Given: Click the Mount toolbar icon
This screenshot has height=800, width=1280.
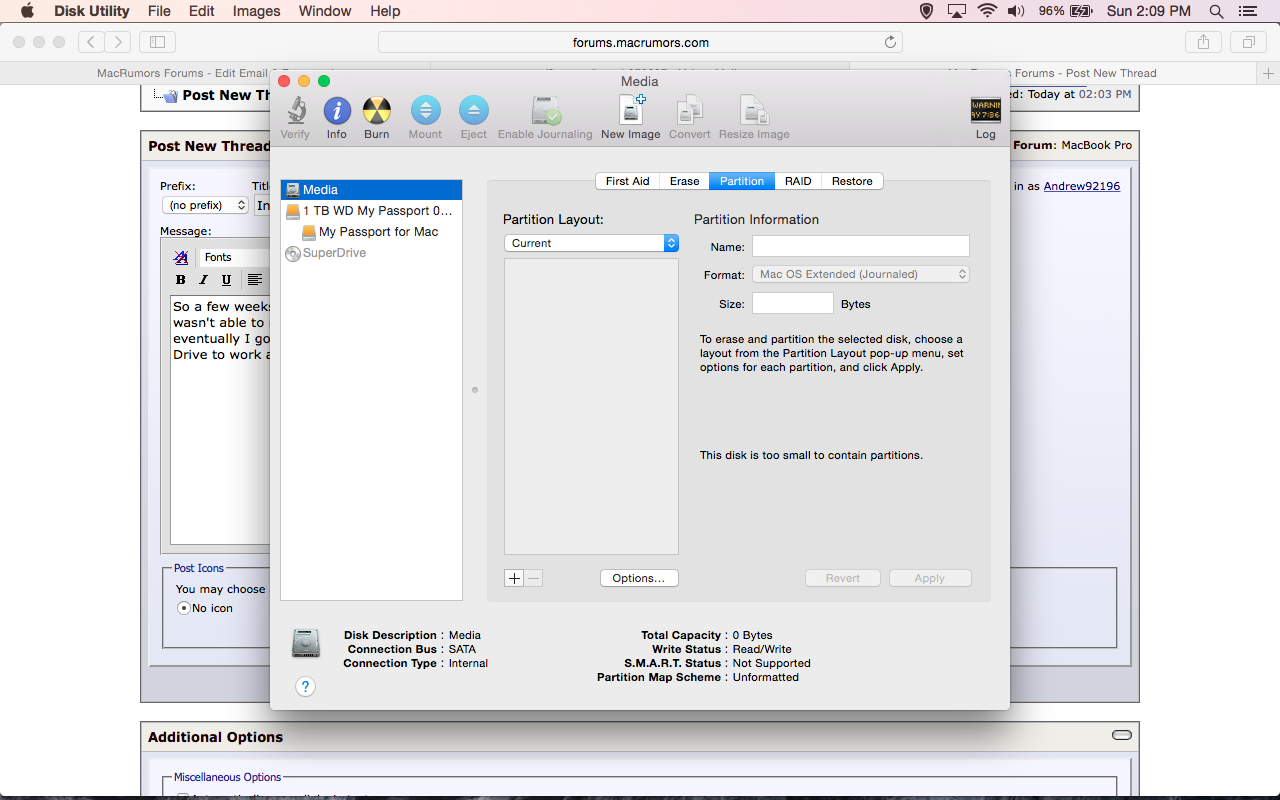Looking at the screenshot, I should (425, 117).
